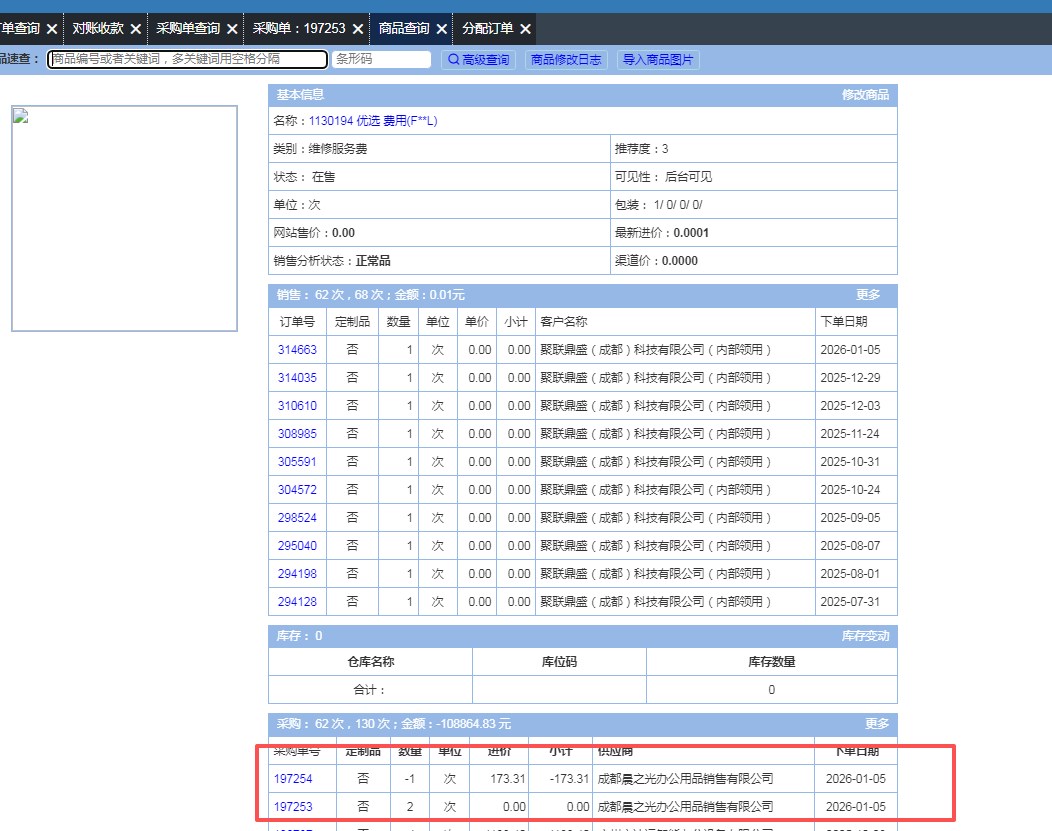Screen dimensions: 1052x831
Task: Close the 采购单：197253 tab
Action: coord(358,29)
